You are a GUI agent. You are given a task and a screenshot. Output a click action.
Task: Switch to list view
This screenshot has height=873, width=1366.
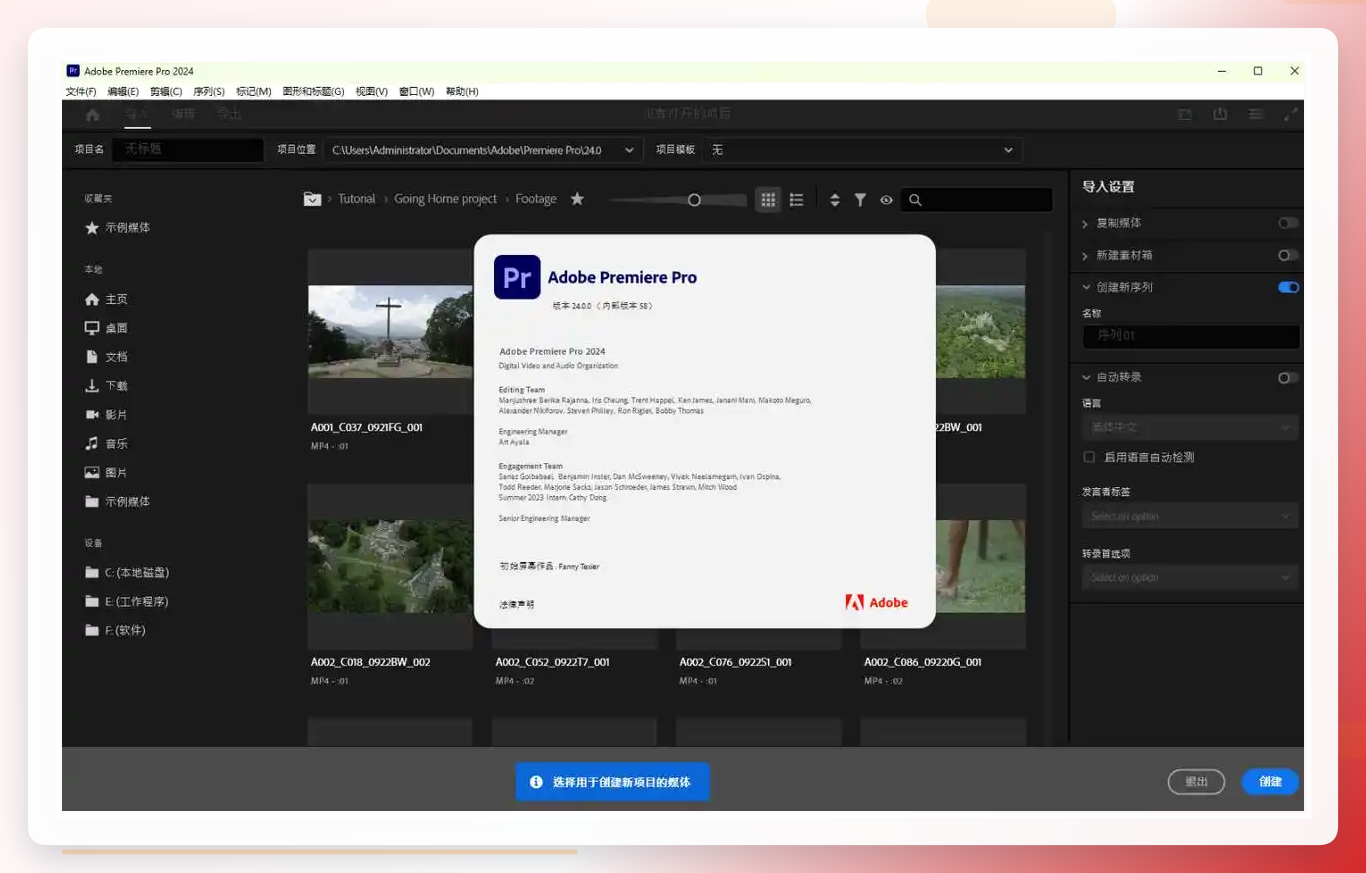(x=797, y=200)
